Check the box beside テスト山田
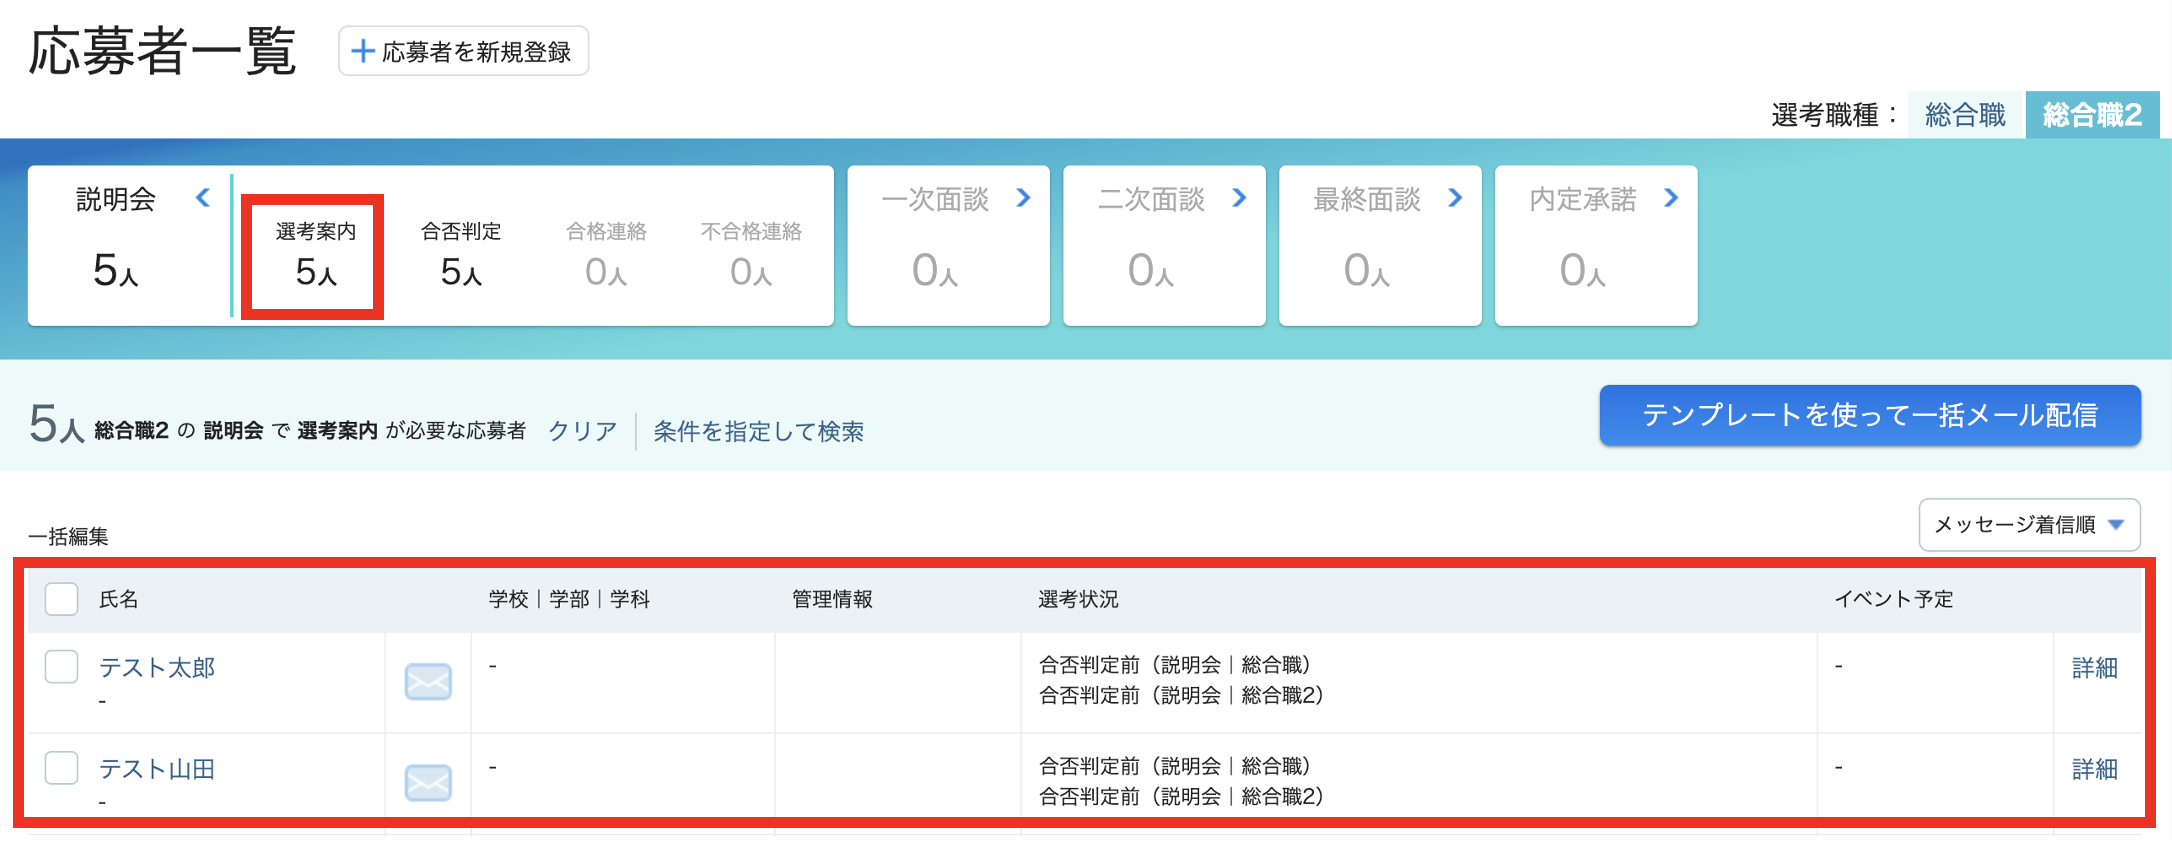This screenshot has height=850, width=2172. 62,768
